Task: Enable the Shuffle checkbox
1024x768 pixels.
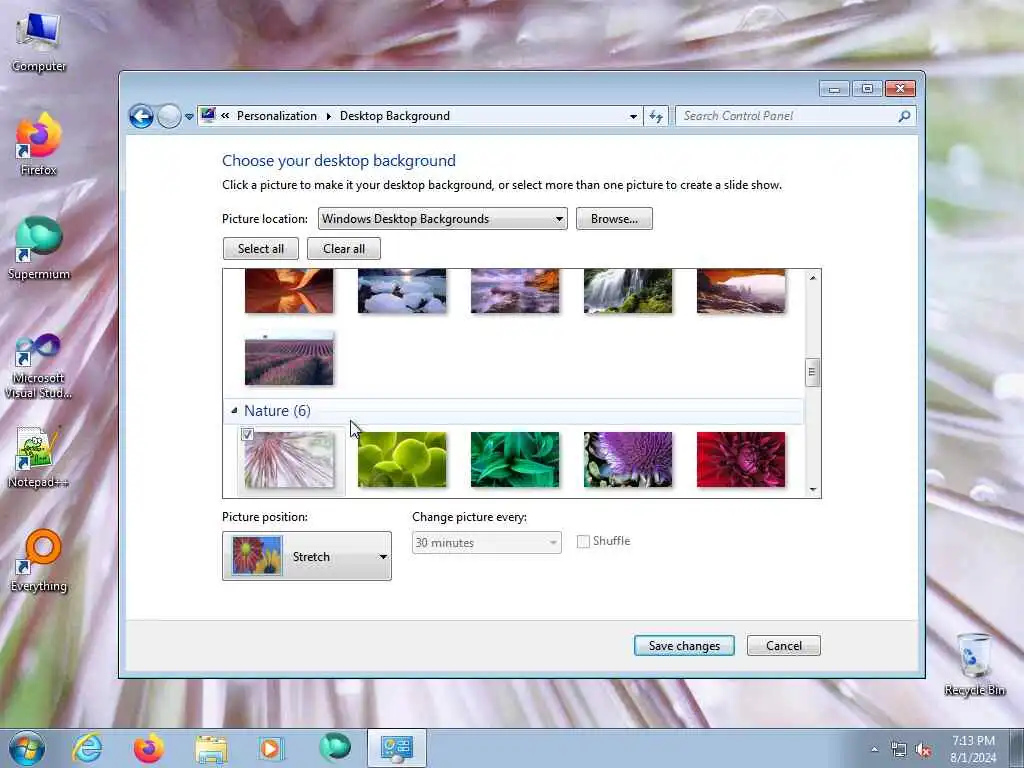Action: tap(583, 541)
